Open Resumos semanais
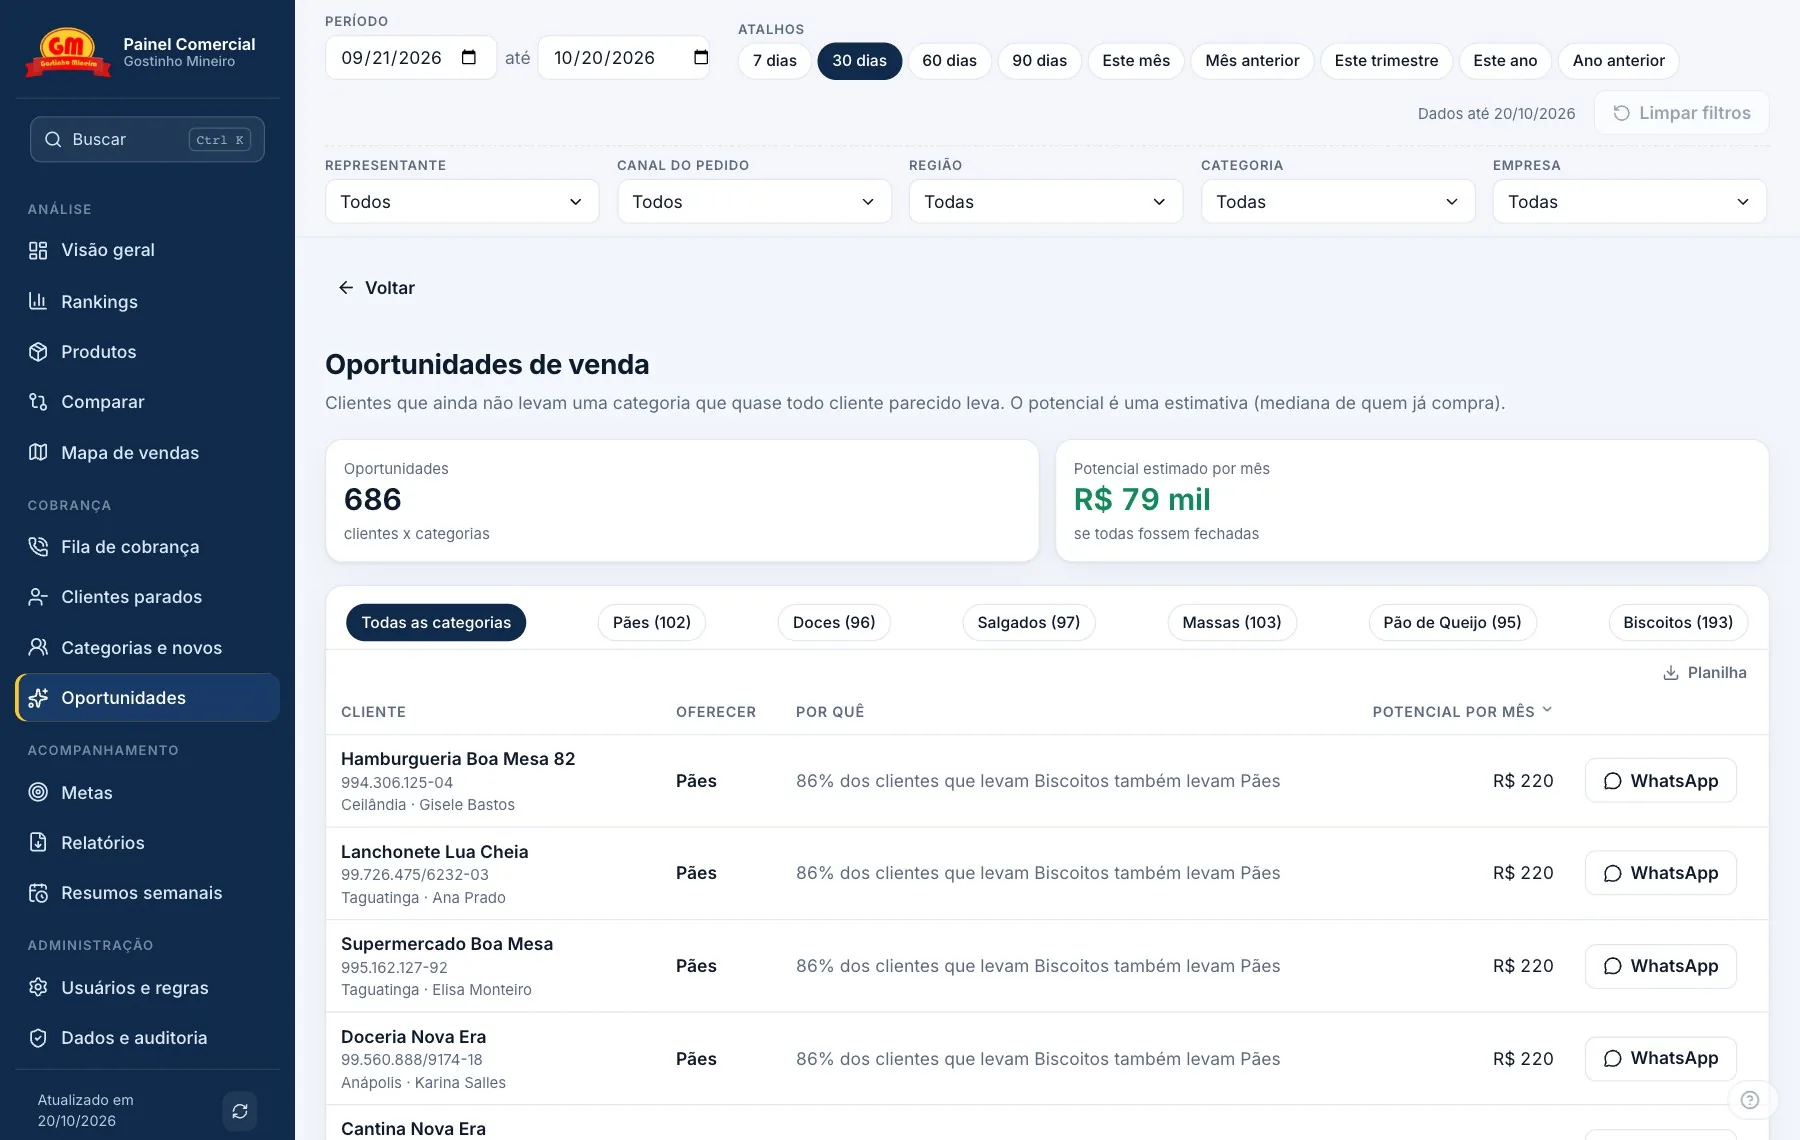The width and height of the screenshot is (1800, 1140). (x=147, y=893)
